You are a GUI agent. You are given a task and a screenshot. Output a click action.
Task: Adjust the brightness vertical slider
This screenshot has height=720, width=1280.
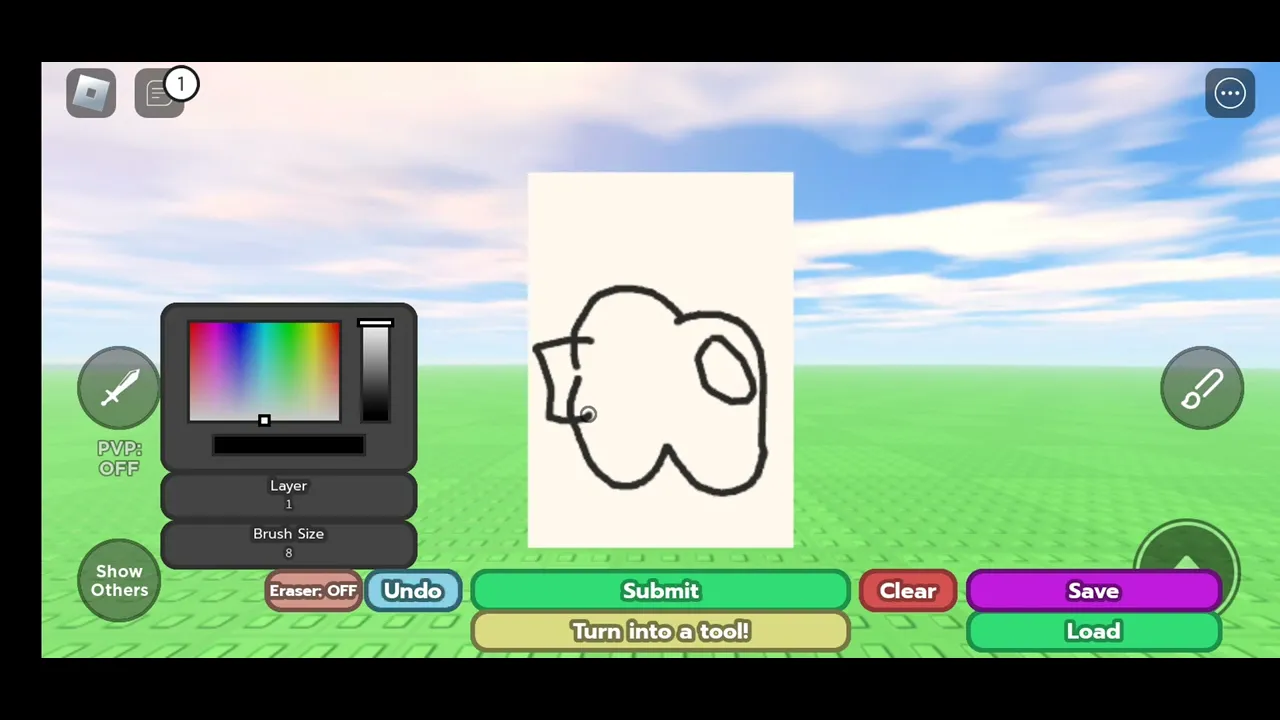click(375, 371)
